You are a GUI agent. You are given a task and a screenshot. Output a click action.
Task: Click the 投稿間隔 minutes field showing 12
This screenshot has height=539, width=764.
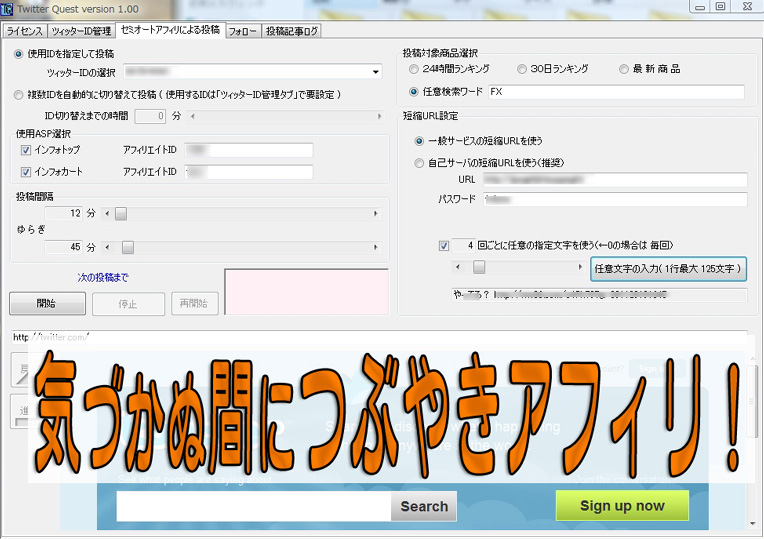point(63,213)
